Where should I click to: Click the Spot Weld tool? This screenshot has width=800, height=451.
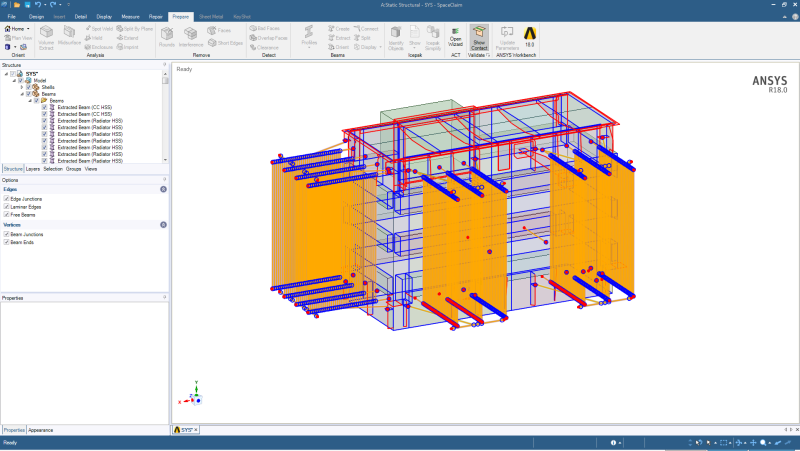(x=99, y=29)
